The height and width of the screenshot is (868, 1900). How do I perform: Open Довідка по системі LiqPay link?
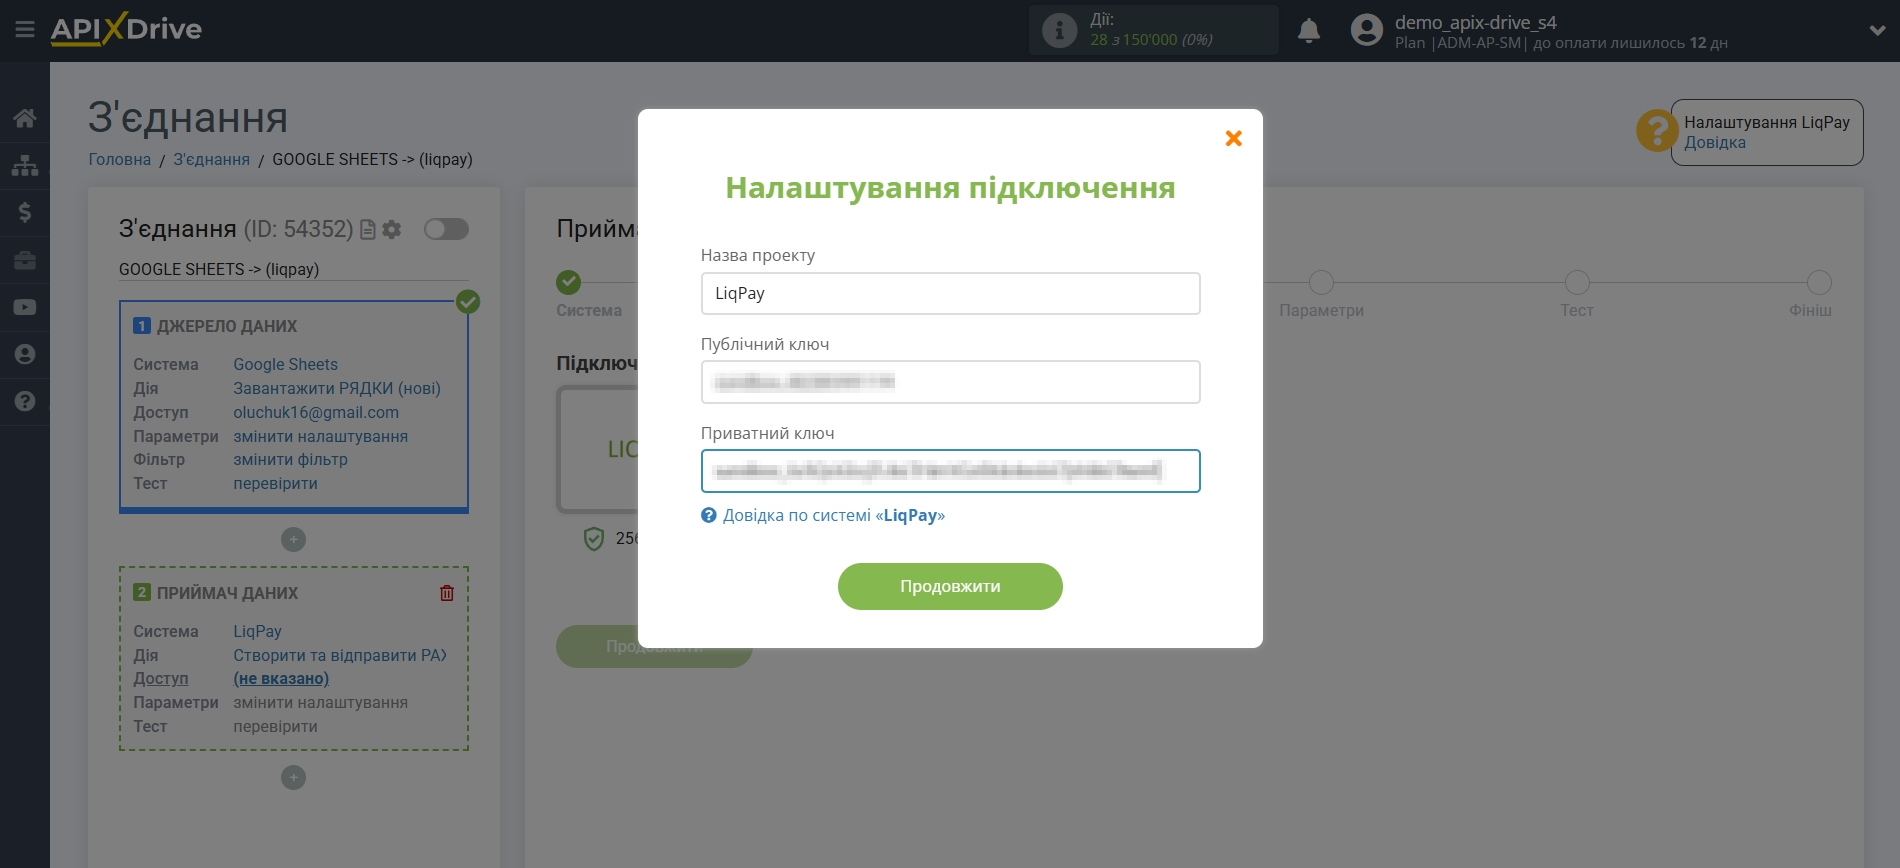[833, 515]
